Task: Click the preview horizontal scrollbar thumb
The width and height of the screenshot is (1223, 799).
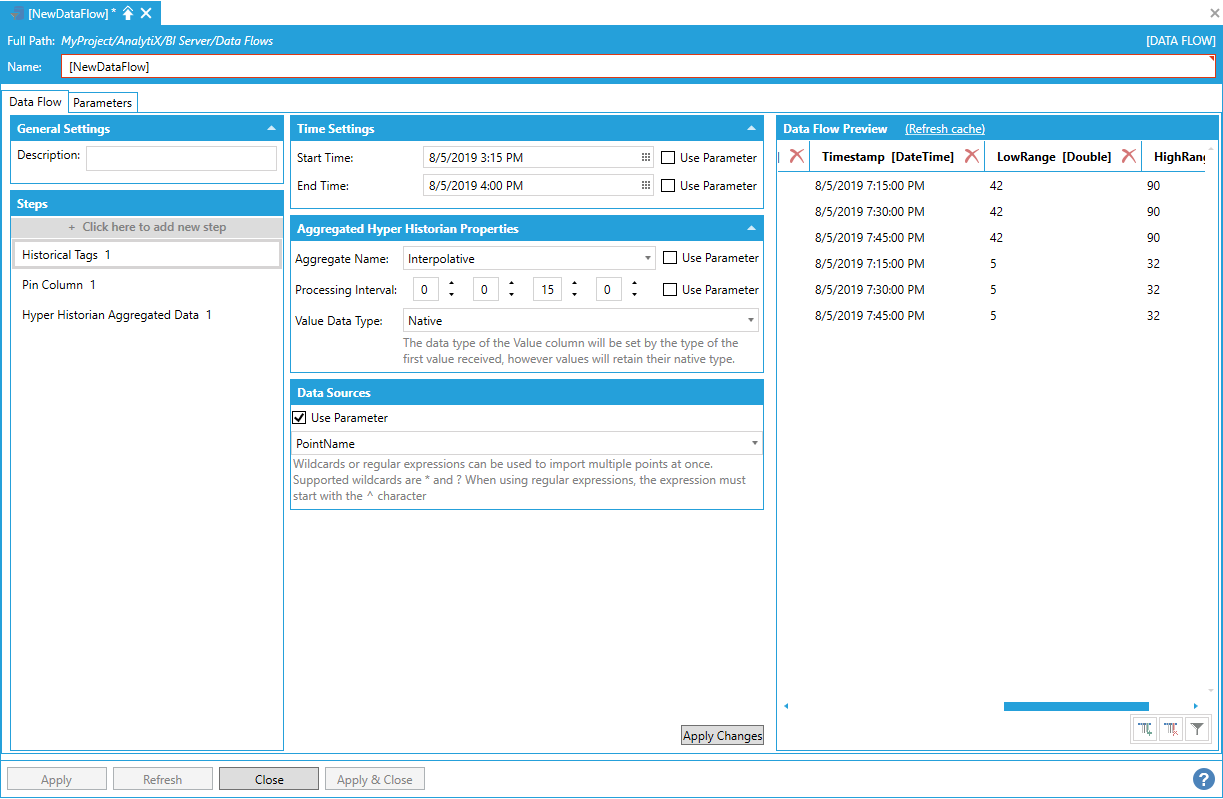Action: (1075, 706)
